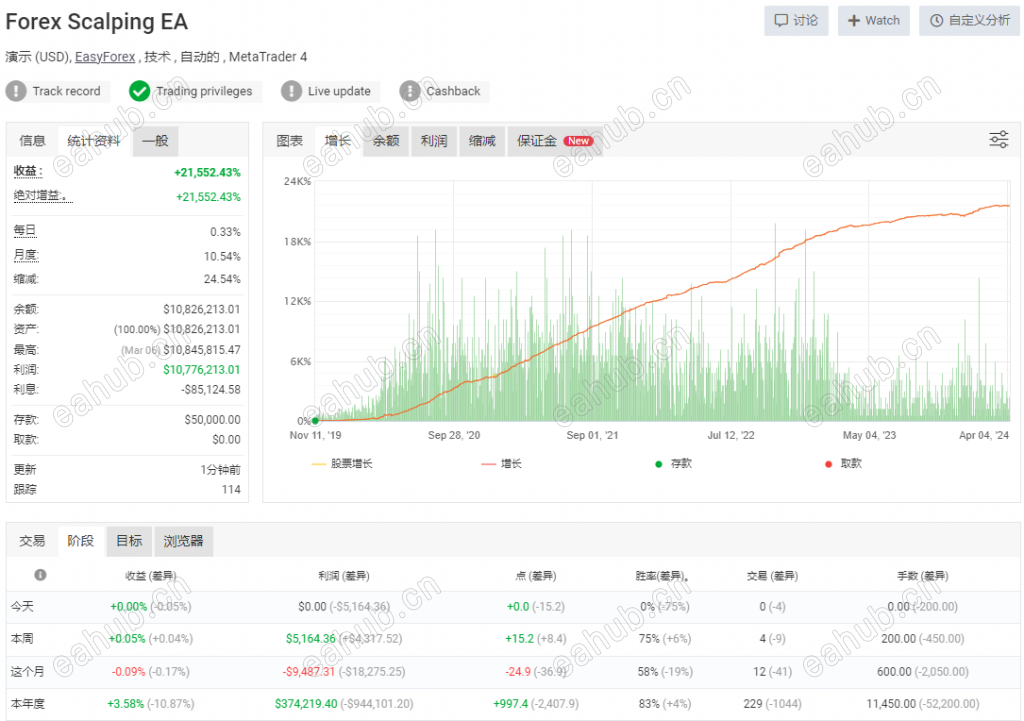Click the Watch button
The image size is (1024, 721).
tap(874, 21)
